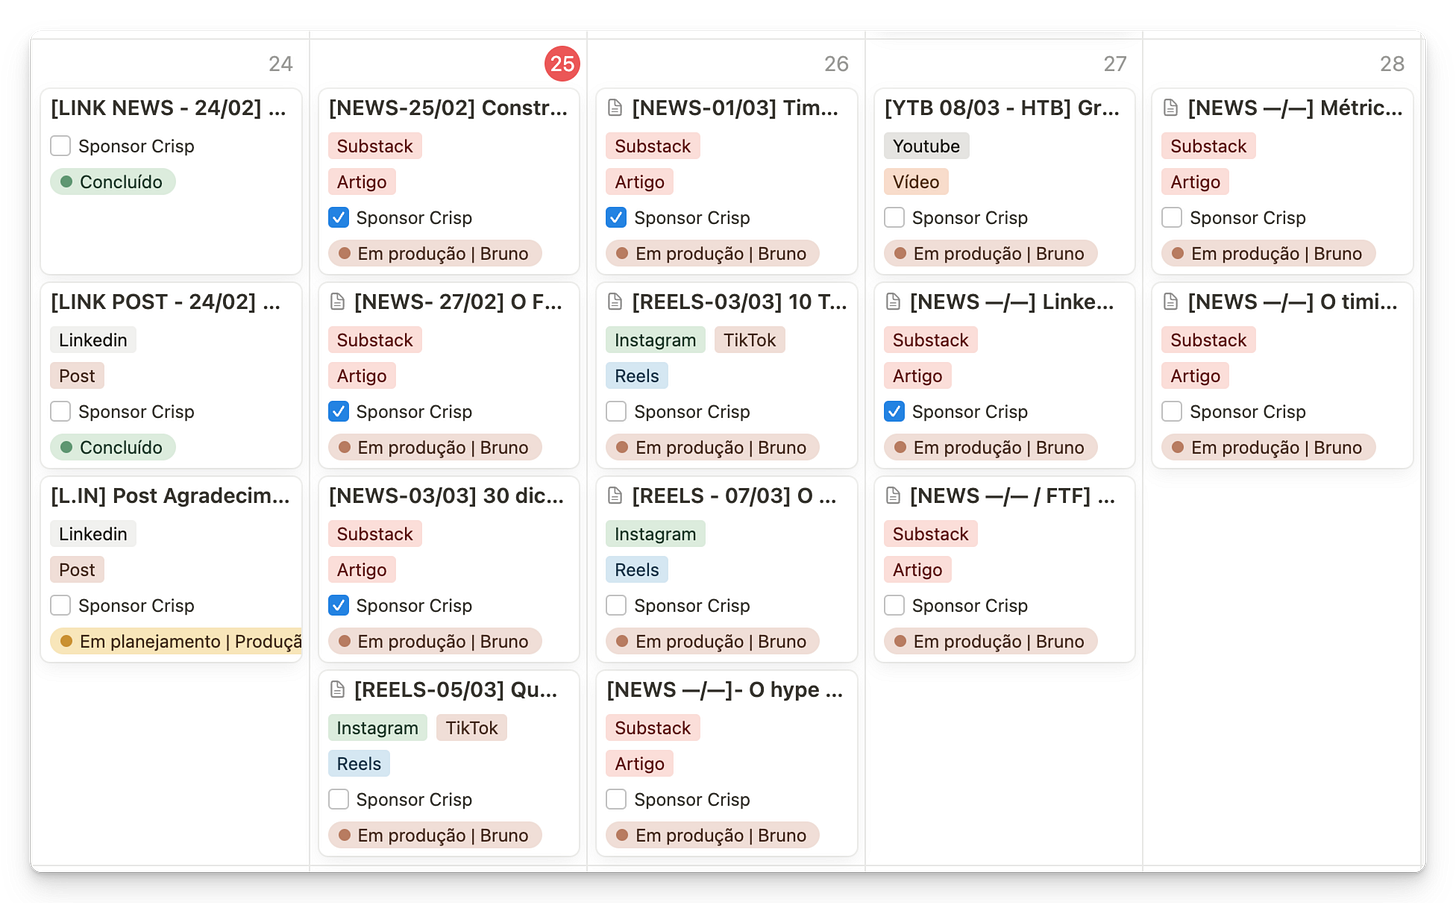This screenshot has height=903, width=1456.
Task: Click the page icon on [NEWS —/—] Métric... card
Action: (x=1171, y=108)
